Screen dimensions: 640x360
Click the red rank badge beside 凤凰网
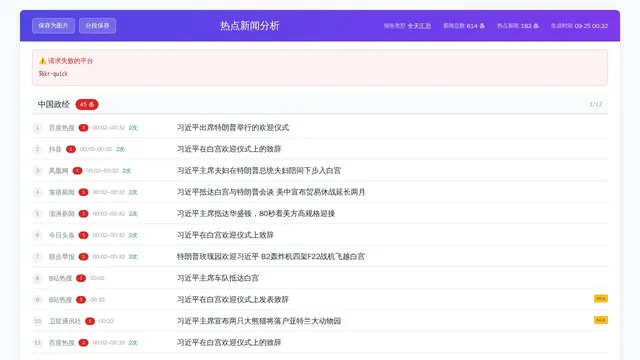[77, 171]
